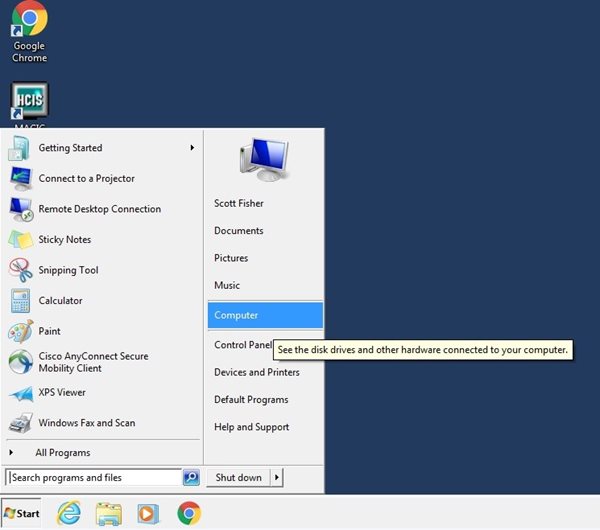Expand the Getting Started submenu arrow
This screenshot has height=530, width=600.
click(x=192, y=148)
